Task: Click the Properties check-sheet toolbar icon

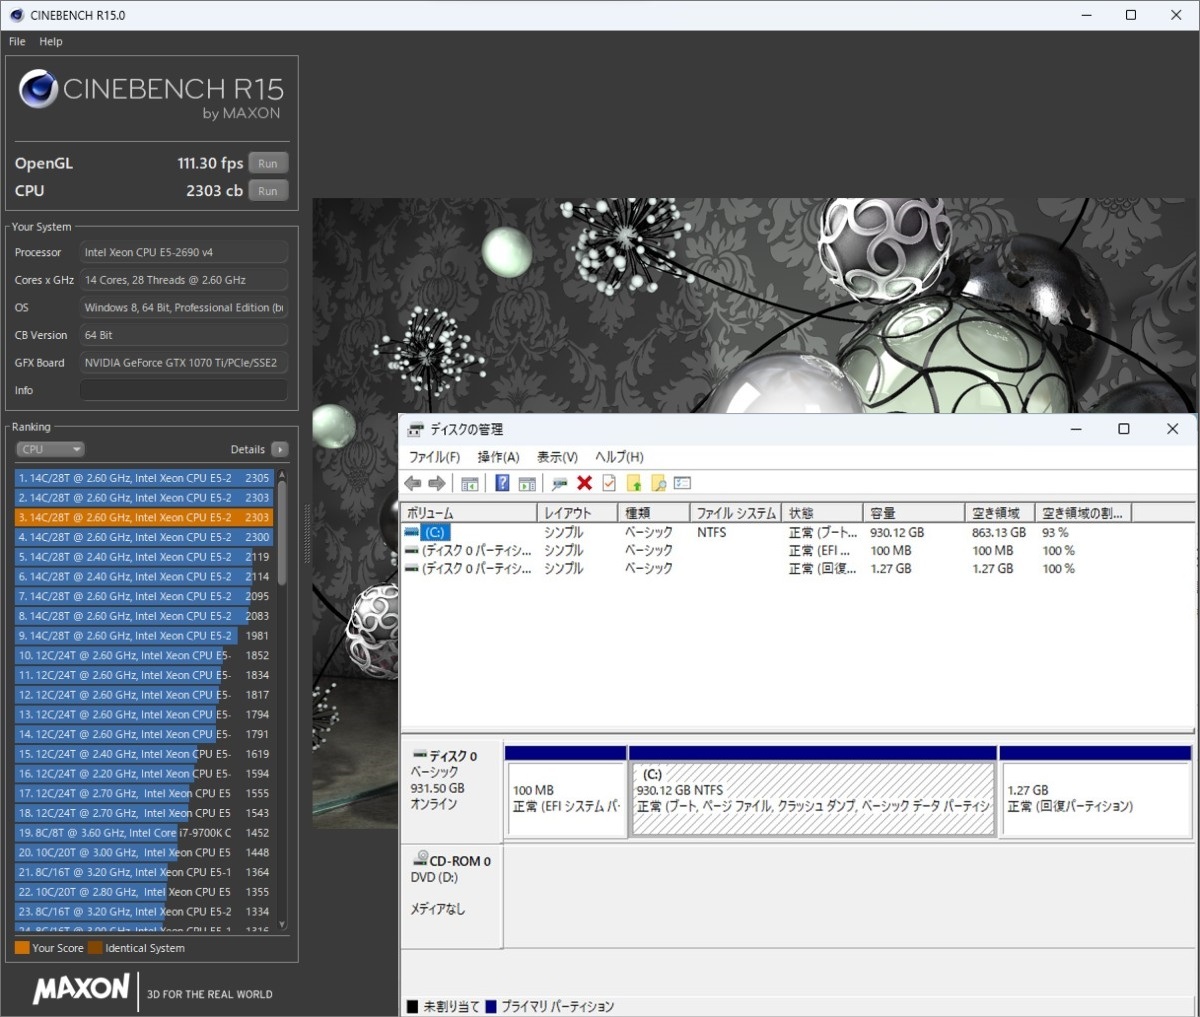Action: (x=608, y=483)
